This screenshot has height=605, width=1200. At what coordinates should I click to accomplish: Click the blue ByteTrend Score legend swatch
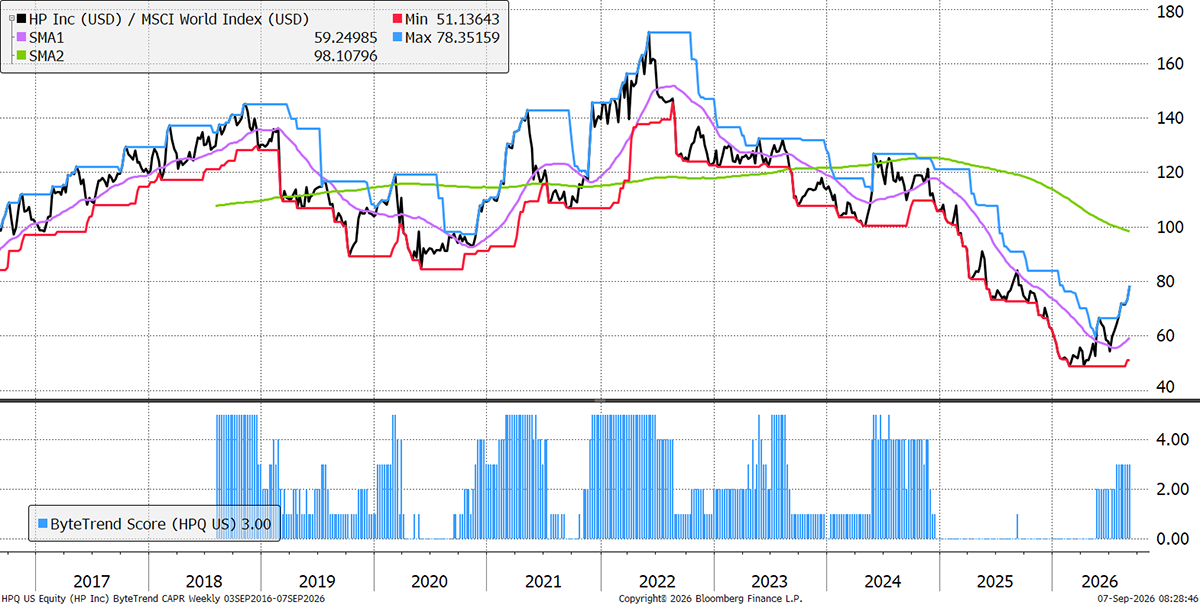pos(41,524)
